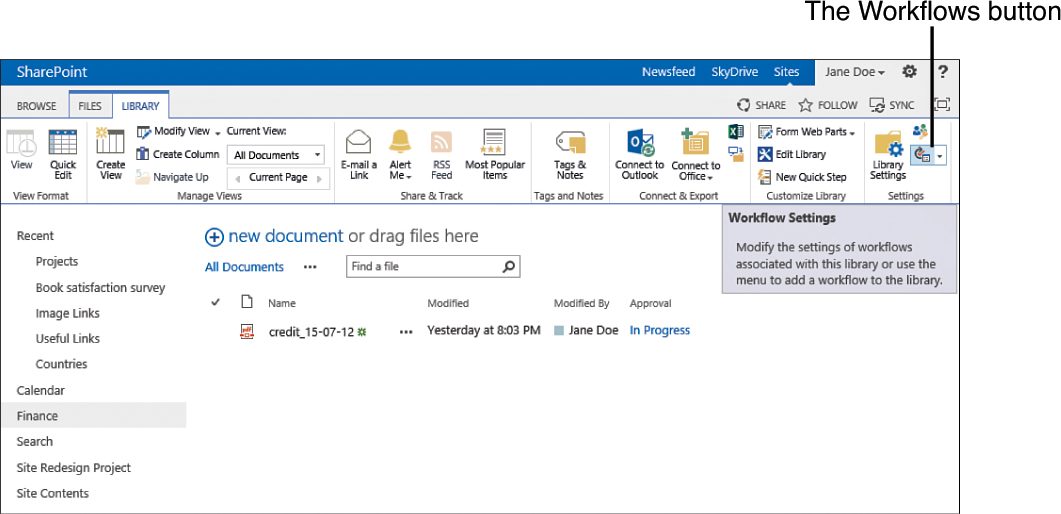The image size is (1061, 514).
Task: Click the plus icon beside new document
Action: (214, 237)
